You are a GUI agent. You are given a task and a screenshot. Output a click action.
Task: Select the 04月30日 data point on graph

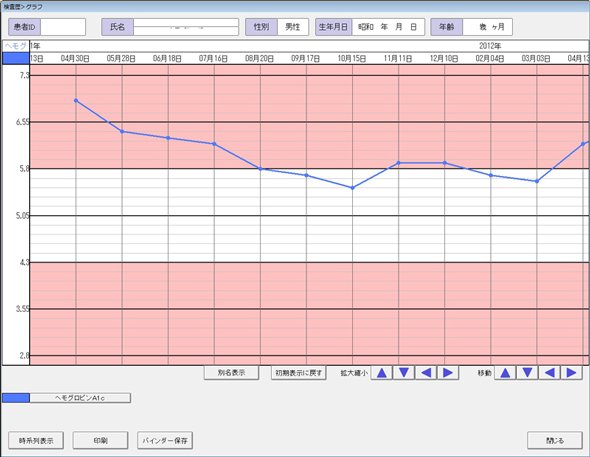point(76,100)
